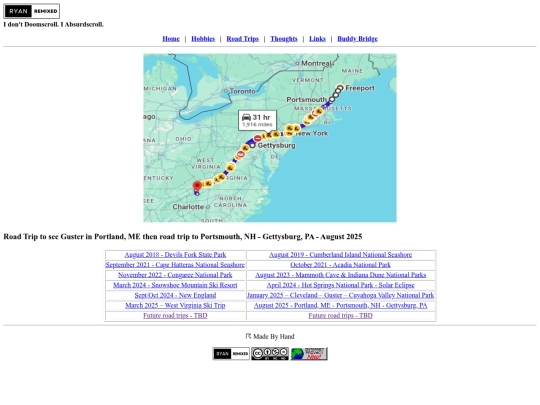Open August 2023 - Mammoth Cave & Indiana Dune link
This screenshot has height=405, width=540.
click(x=340, y=275)
